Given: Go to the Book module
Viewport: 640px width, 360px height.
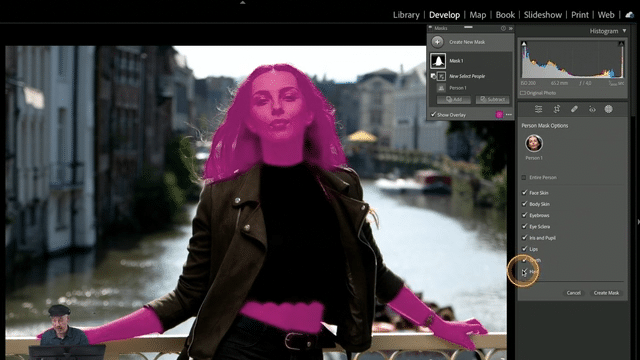Looking at the screenshot, I should click(x=505, y=15).
